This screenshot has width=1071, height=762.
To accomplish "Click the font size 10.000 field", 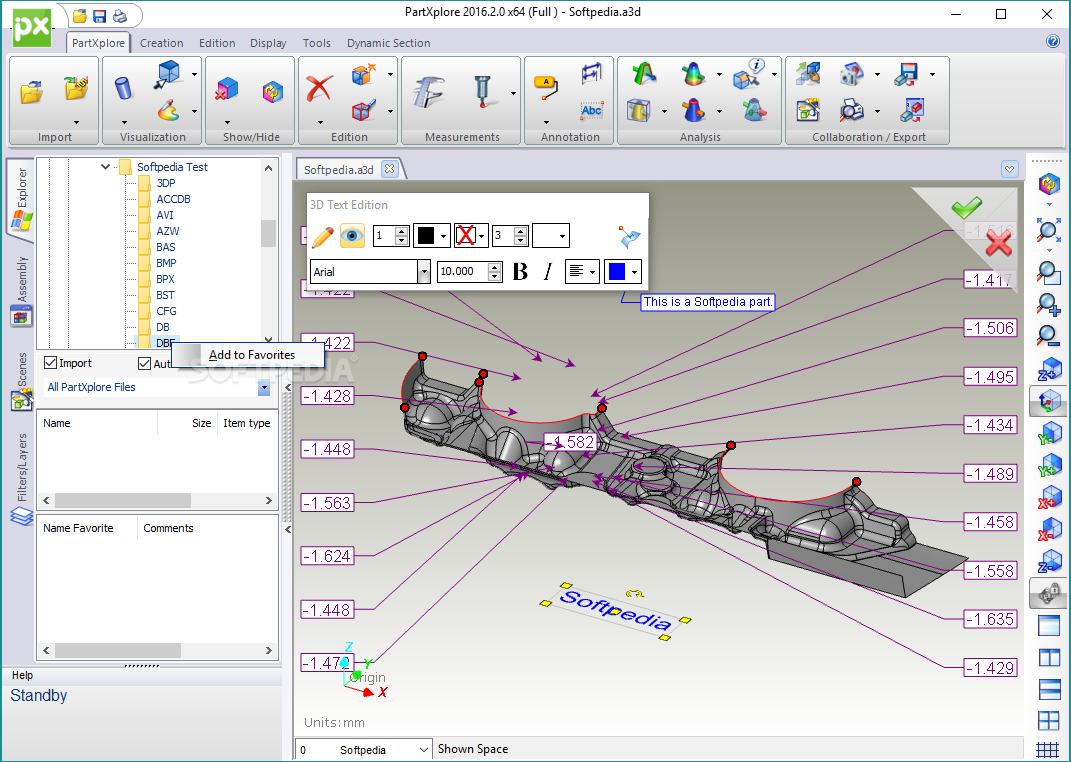I will [x=463, y=272].
